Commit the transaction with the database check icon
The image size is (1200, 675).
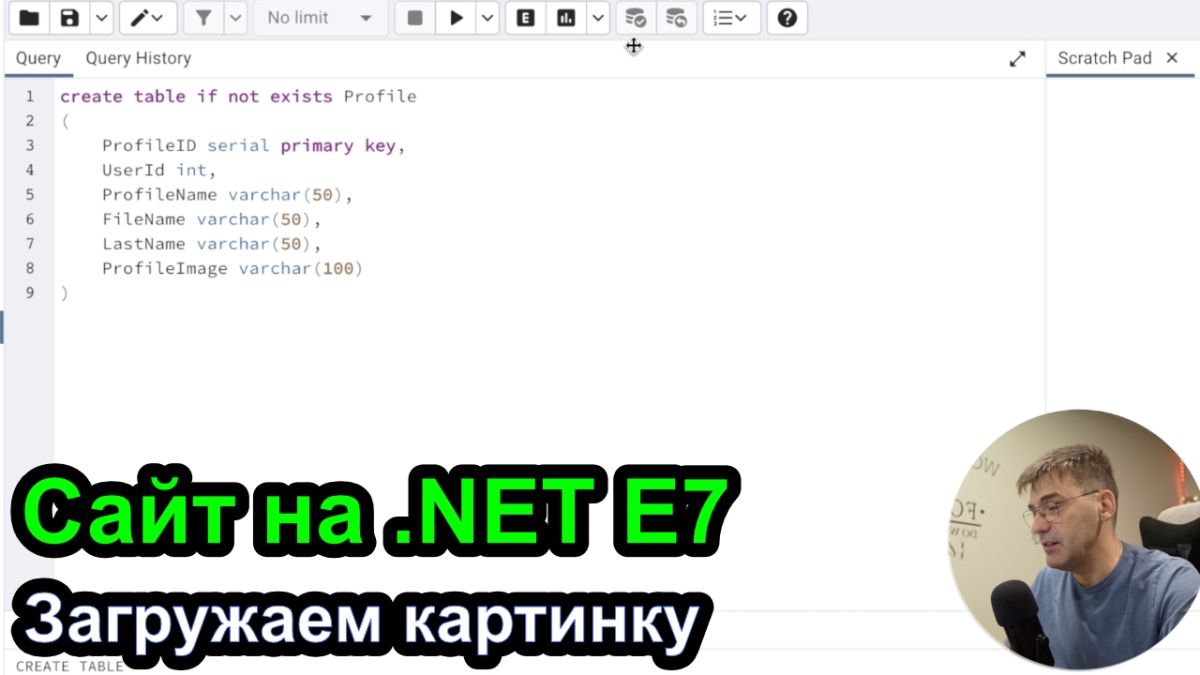pyautogui.click(x=636, y=18)
